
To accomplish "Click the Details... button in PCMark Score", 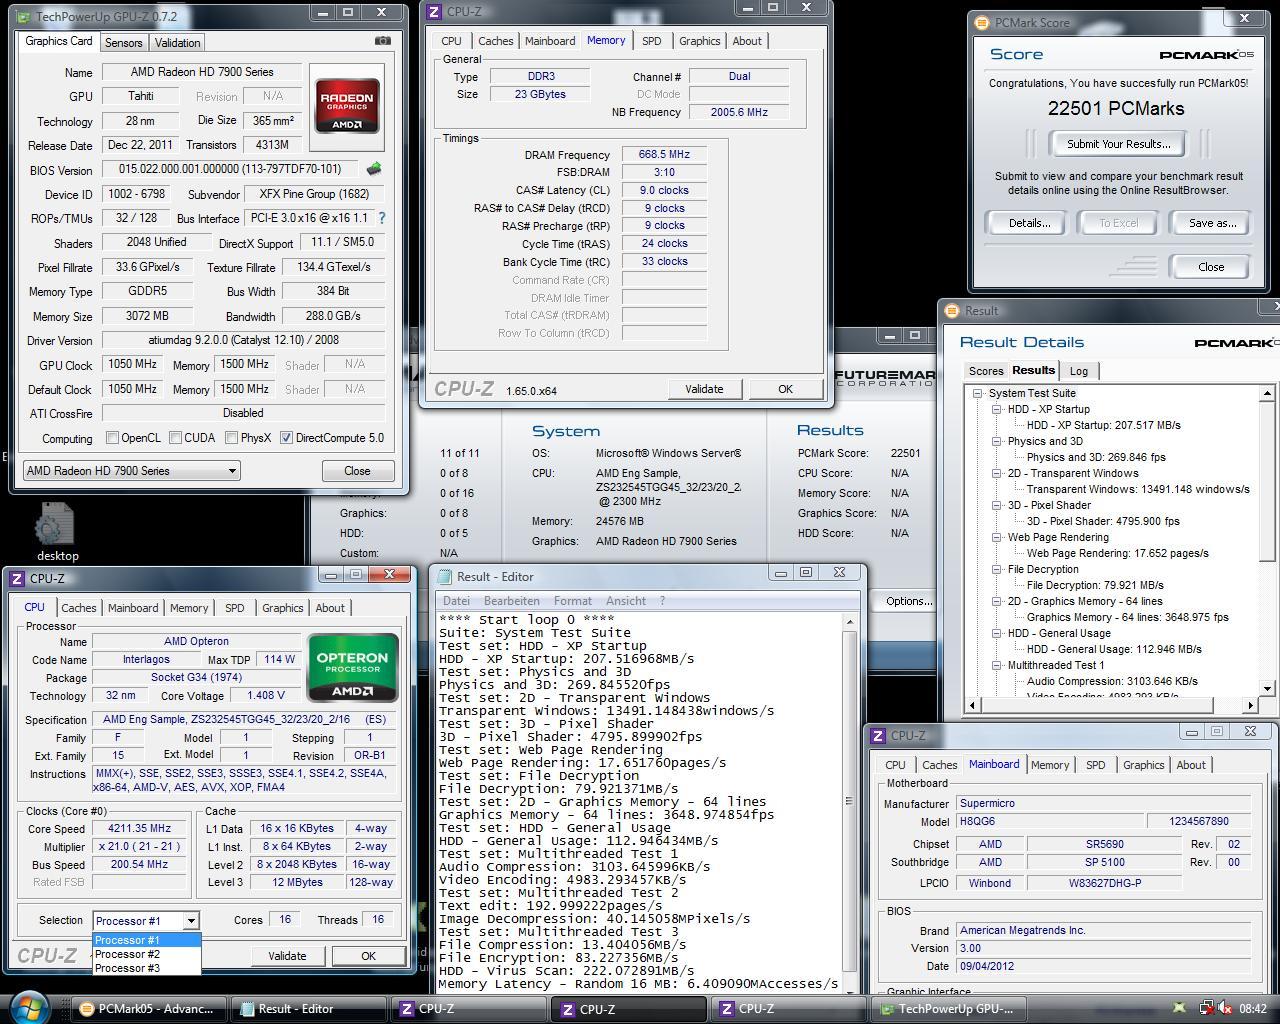I will click(x=1029, y=223).
